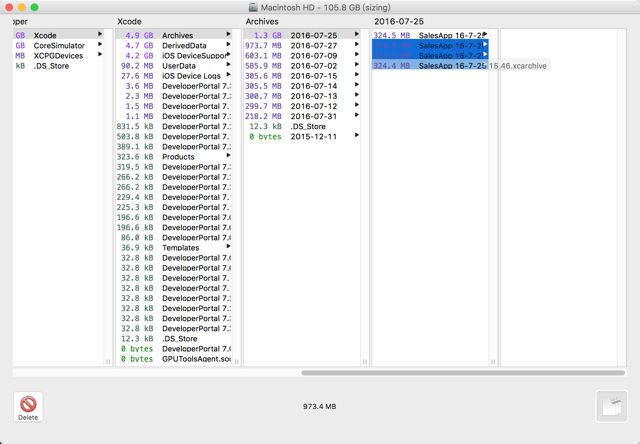Viewport: 640px width, 444px height.
Task: Expand the 2015-12-11 folder arrow
Action: pyautogui.click(x=357, y=135)
